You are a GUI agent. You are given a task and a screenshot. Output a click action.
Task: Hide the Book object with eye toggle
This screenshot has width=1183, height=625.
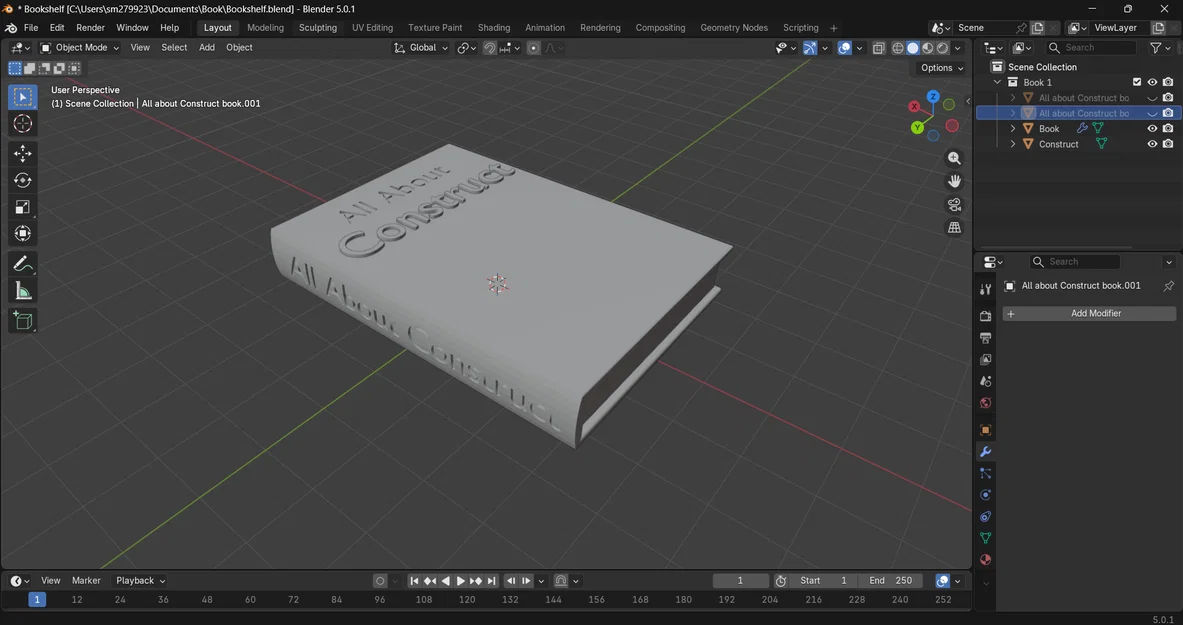coord(1152,128)
